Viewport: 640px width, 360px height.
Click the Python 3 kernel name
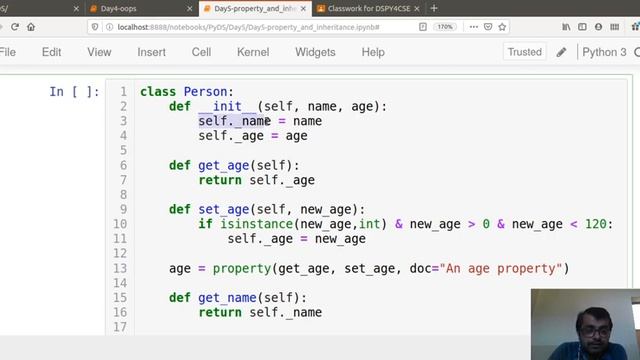[604, 52]
